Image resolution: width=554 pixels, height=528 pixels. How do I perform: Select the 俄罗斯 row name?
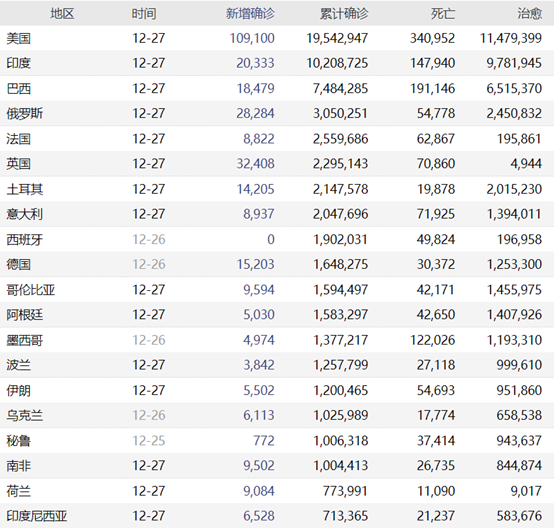tap(24, 113)
